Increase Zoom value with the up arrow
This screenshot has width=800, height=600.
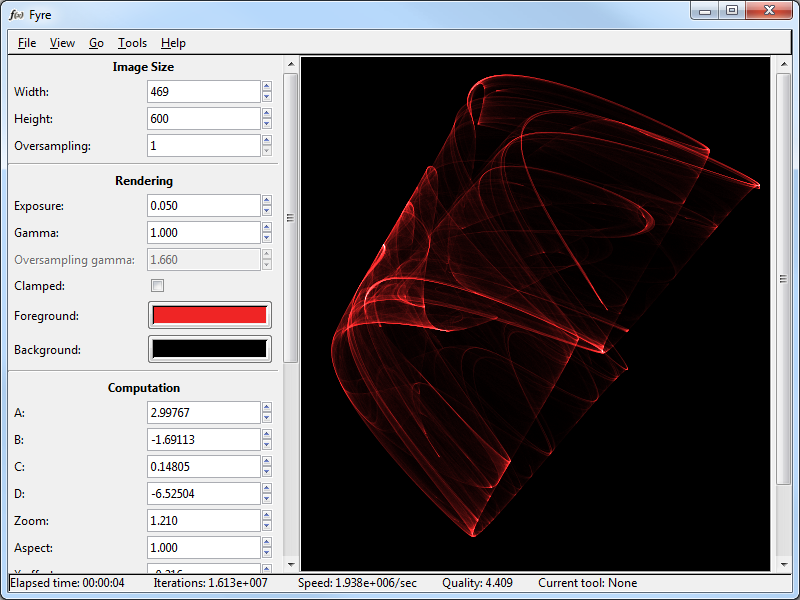coord(267,515)
